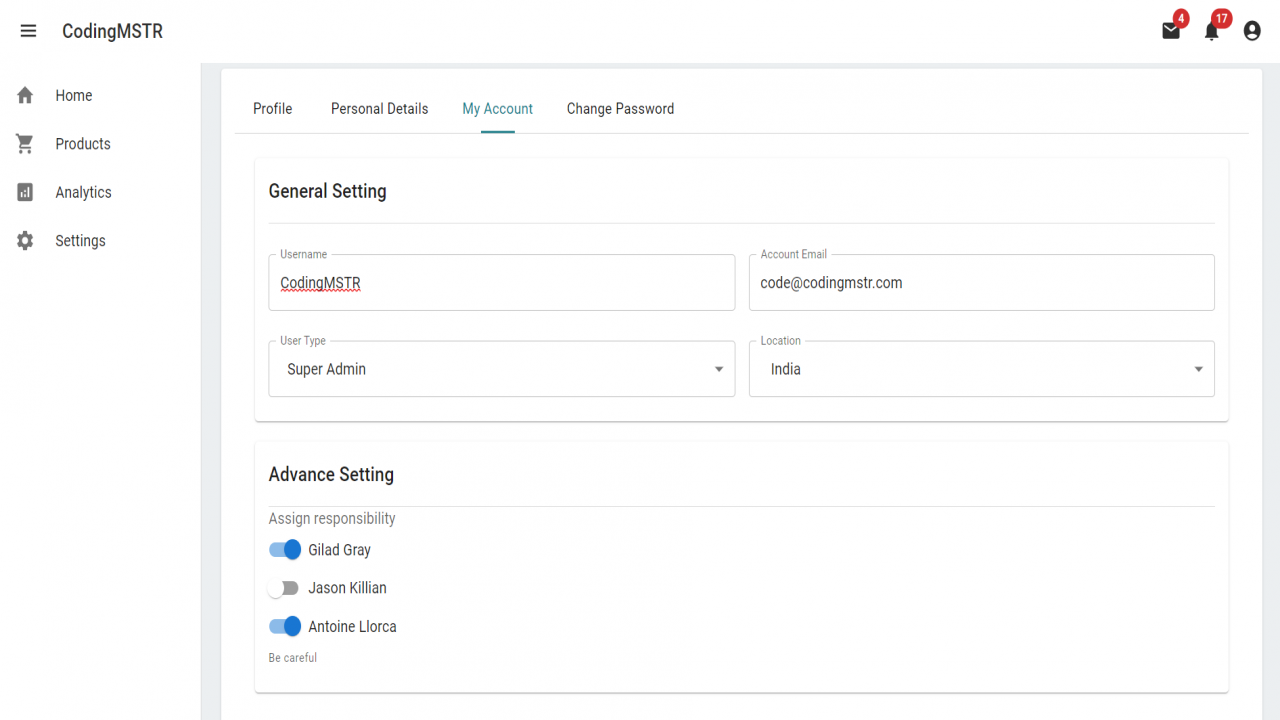Click into the Account Email field
Image resolution: width=1280 pixels, height=720 pixels.
pos(982,283)
